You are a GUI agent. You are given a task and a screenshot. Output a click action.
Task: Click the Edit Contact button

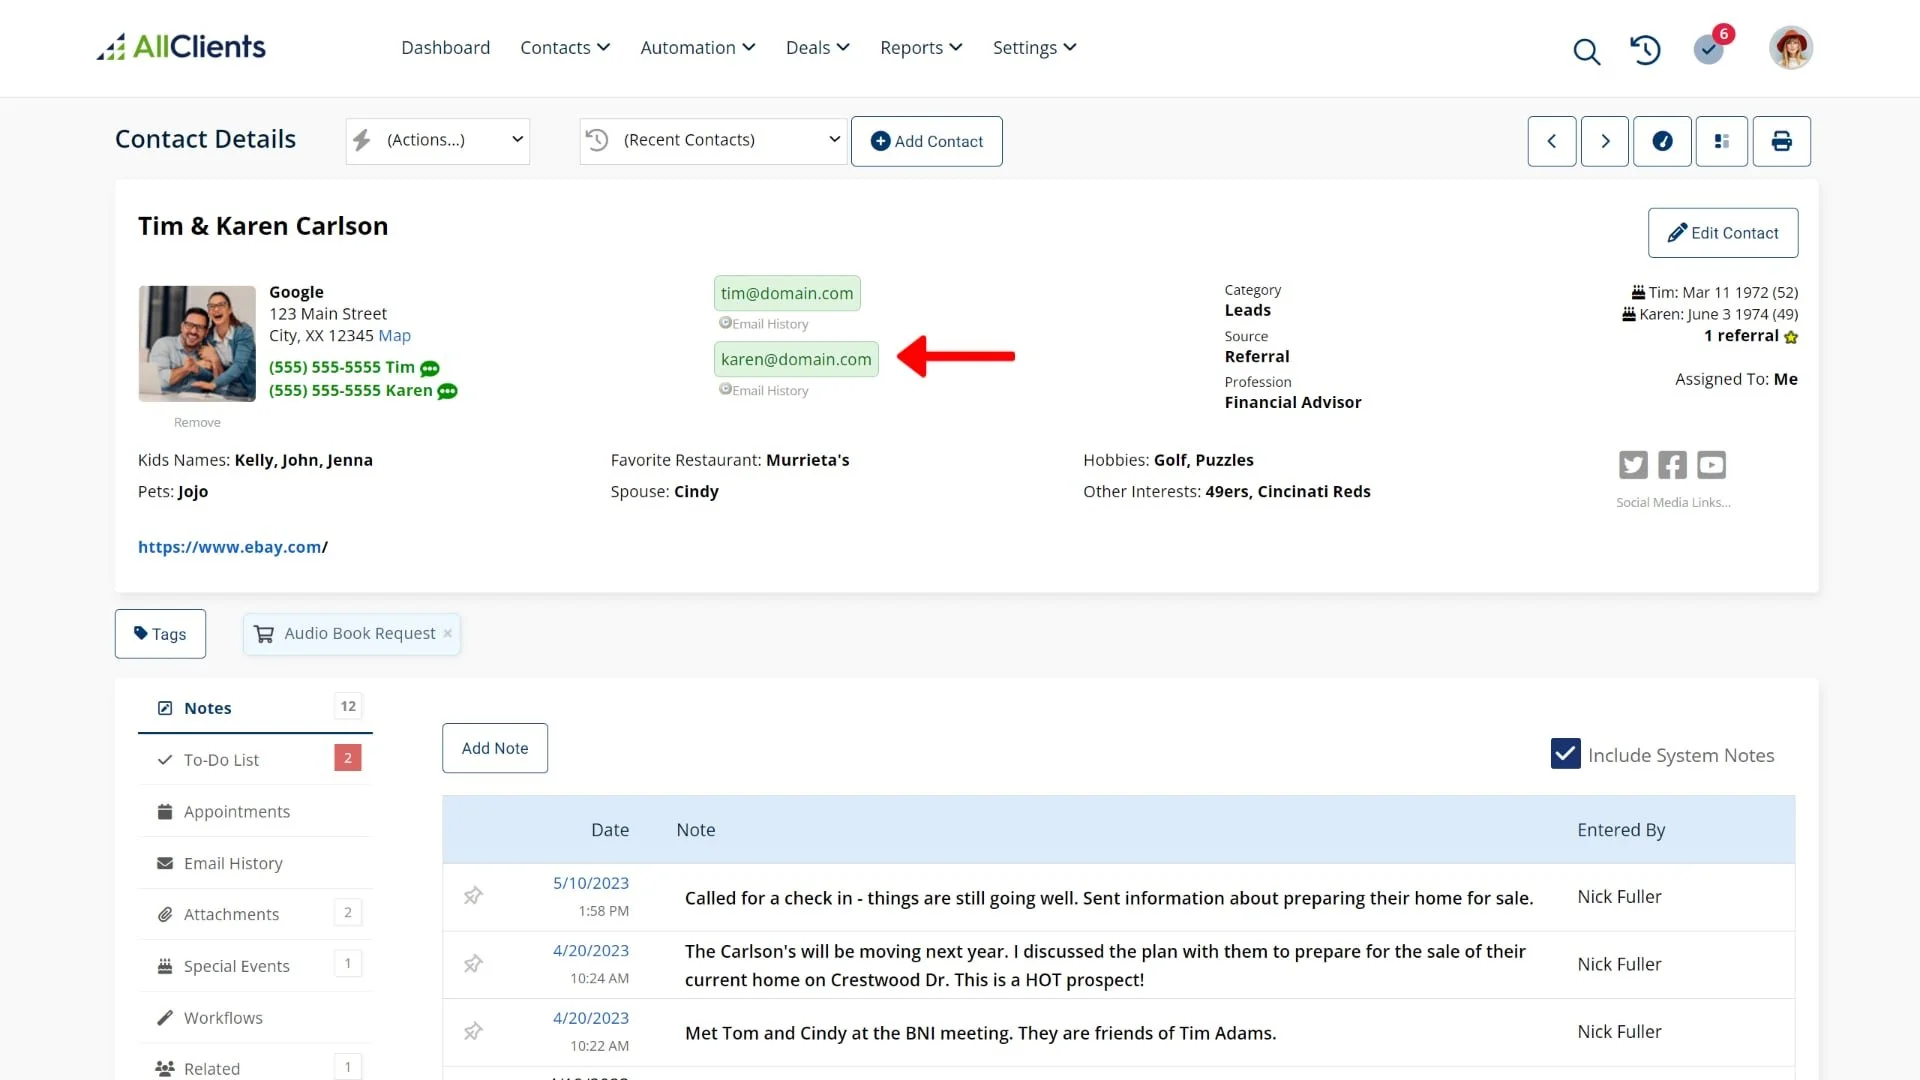tap(1722, 233)
